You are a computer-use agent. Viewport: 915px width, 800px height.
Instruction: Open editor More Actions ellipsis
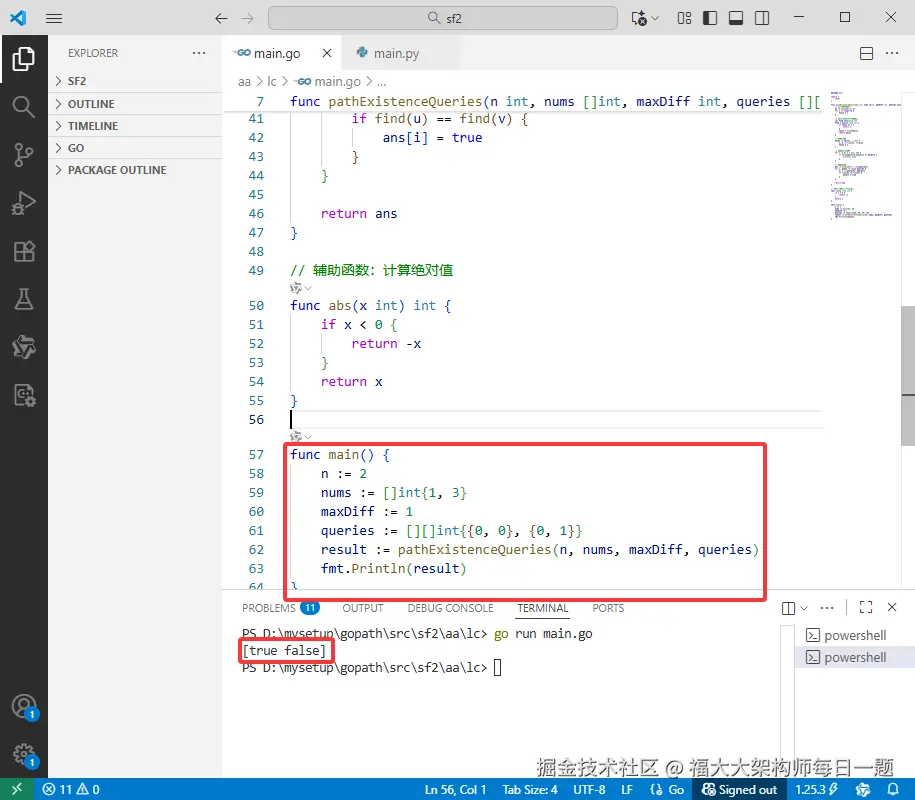pos(892,53)
